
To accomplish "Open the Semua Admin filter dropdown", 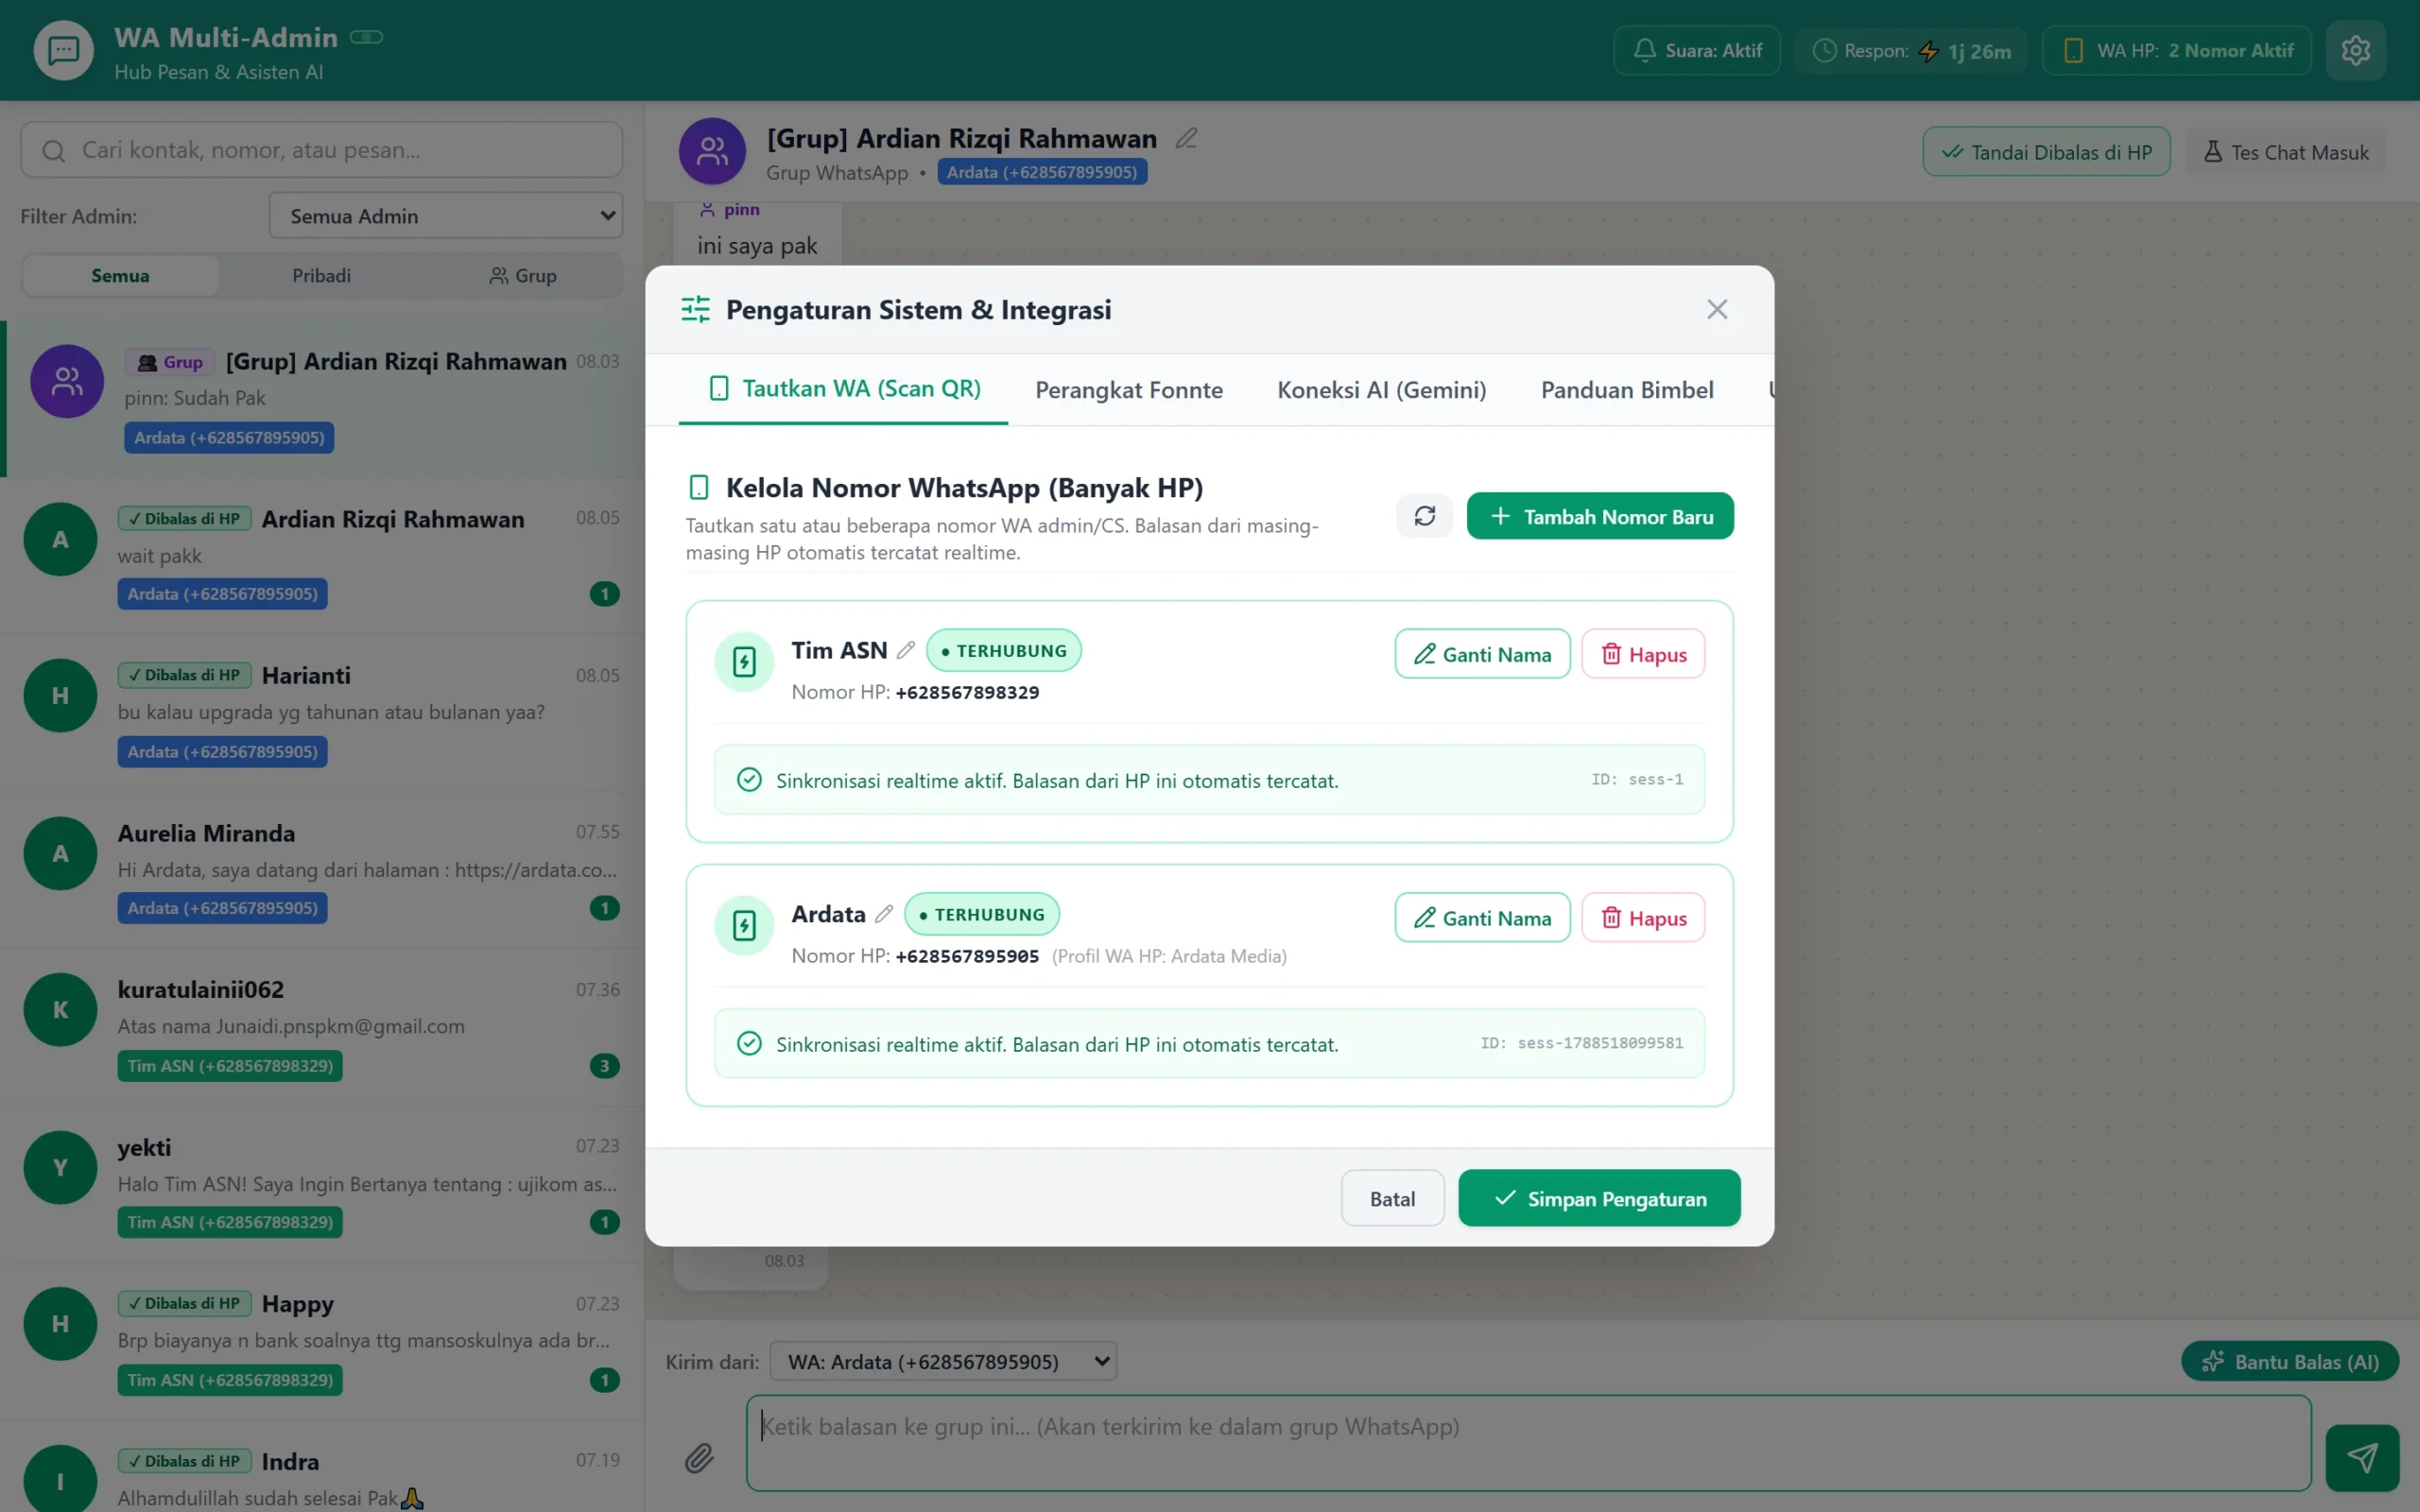I will [x=446, y=216].
